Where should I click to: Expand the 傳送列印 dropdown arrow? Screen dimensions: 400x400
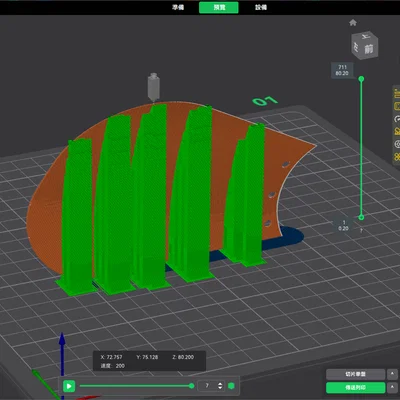[392, 388]
